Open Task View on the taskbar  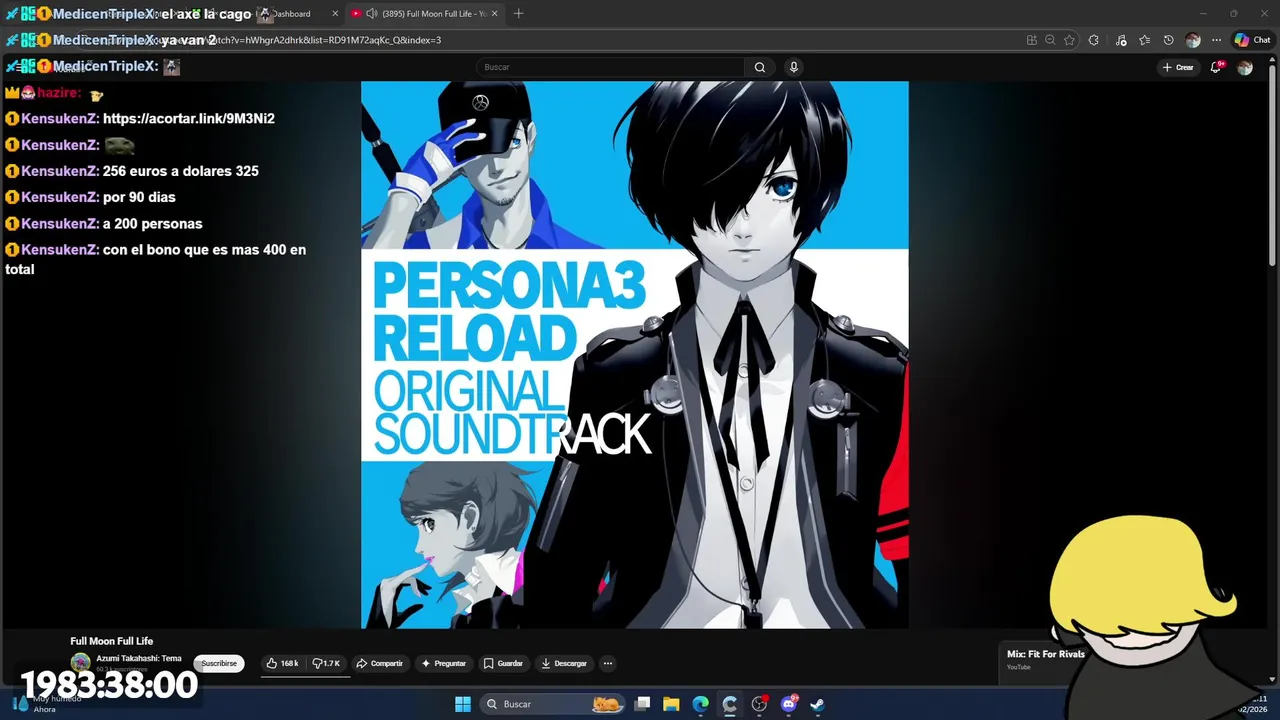pyautogui.click(x=643, y=704)
